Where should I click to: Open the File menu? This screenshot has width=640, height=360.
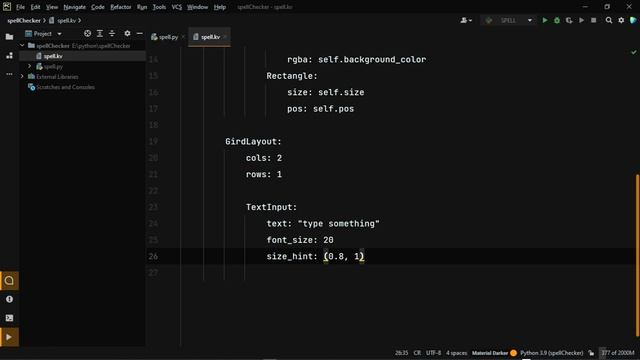click(x=20, y=7)
